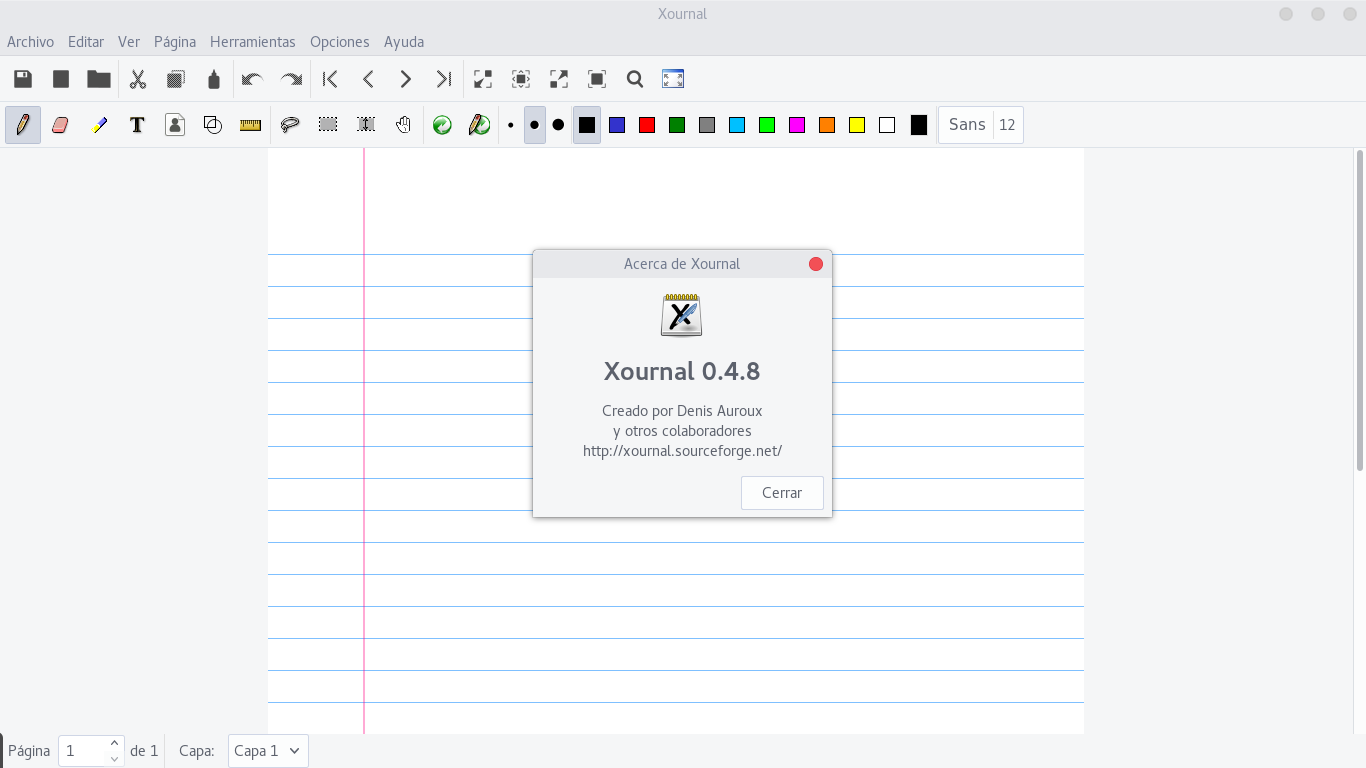Click the Zoom in icon
The height and width of the screenshot is (768, 1366).
point(559,79)
